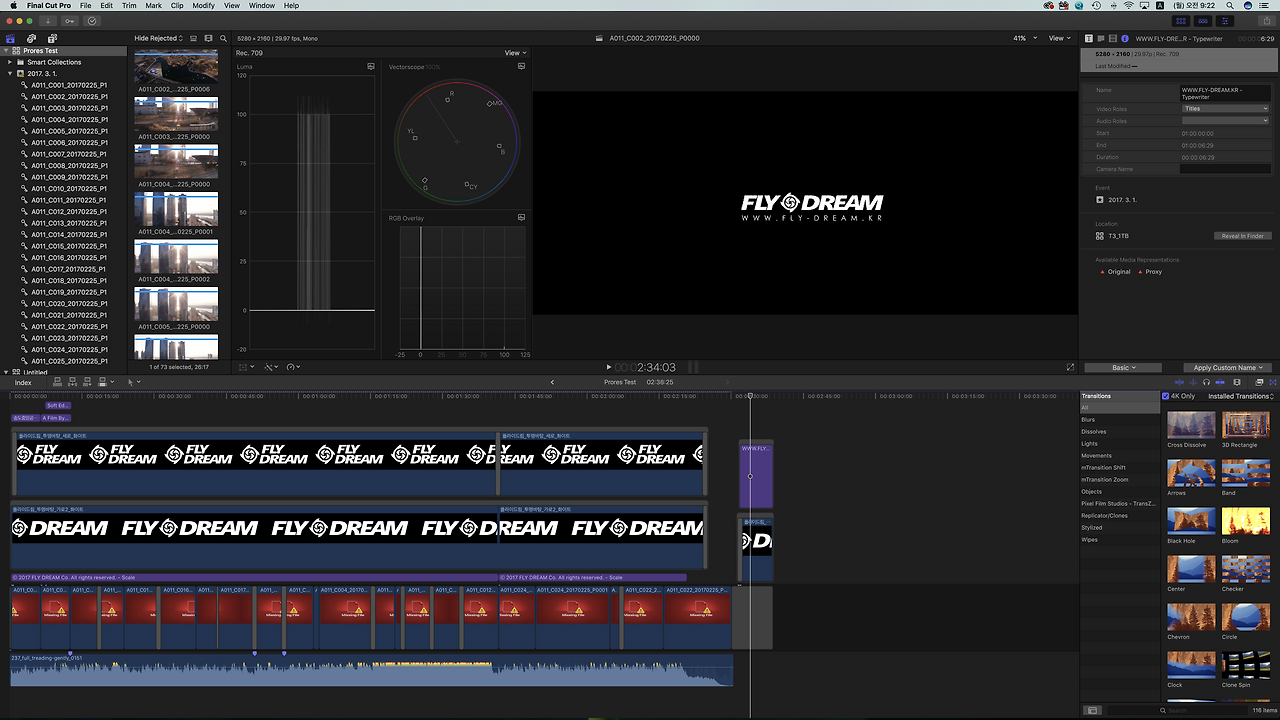Open the Info inspector icon

click(x=1125, y=38)
